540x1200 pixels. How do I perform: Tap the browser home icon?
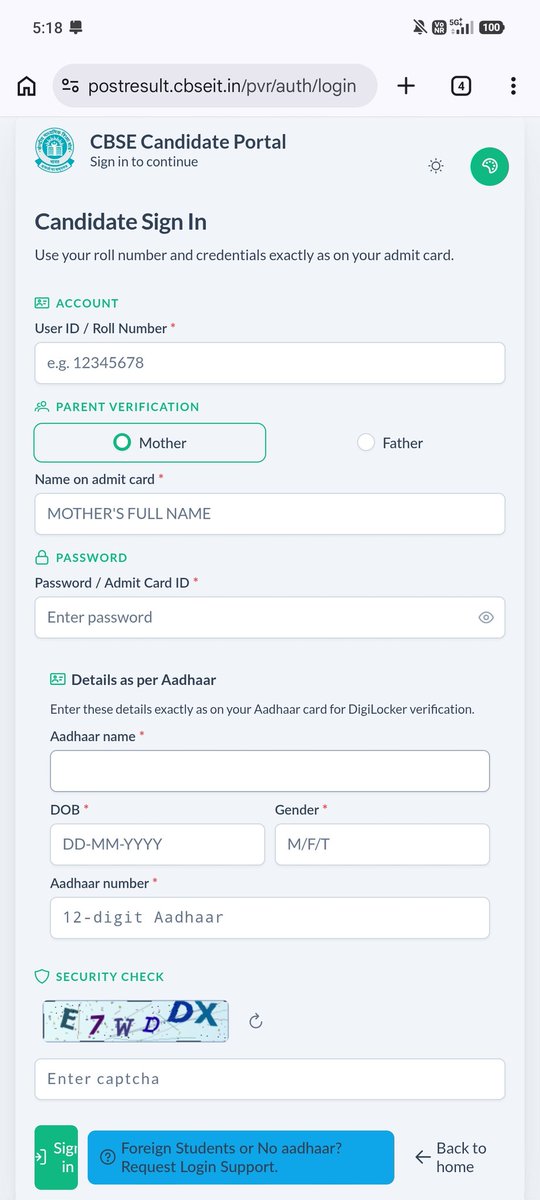point(27,86)
